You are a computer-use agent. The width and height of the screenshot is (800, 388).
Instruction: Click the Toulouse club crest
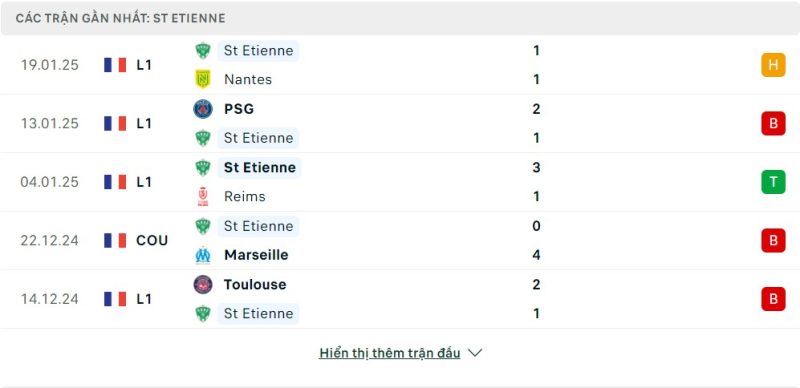coord(203,284)
